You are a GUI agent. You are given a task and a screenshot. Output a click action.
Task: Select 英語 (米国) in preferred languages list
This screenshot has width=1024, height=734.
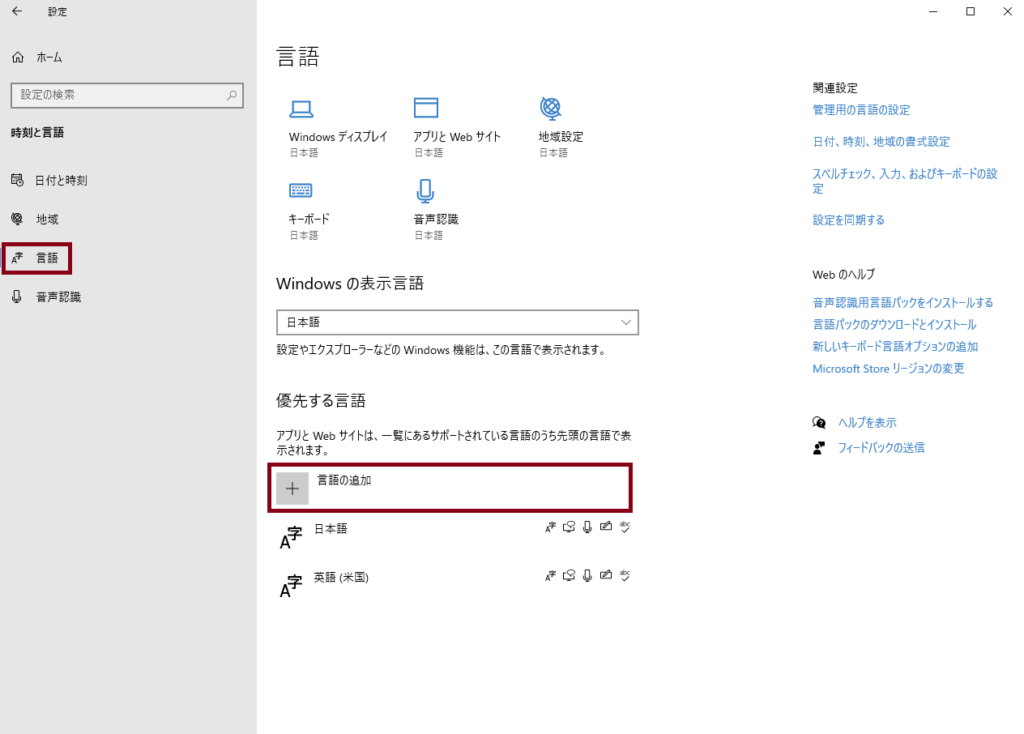coord(341,578)
